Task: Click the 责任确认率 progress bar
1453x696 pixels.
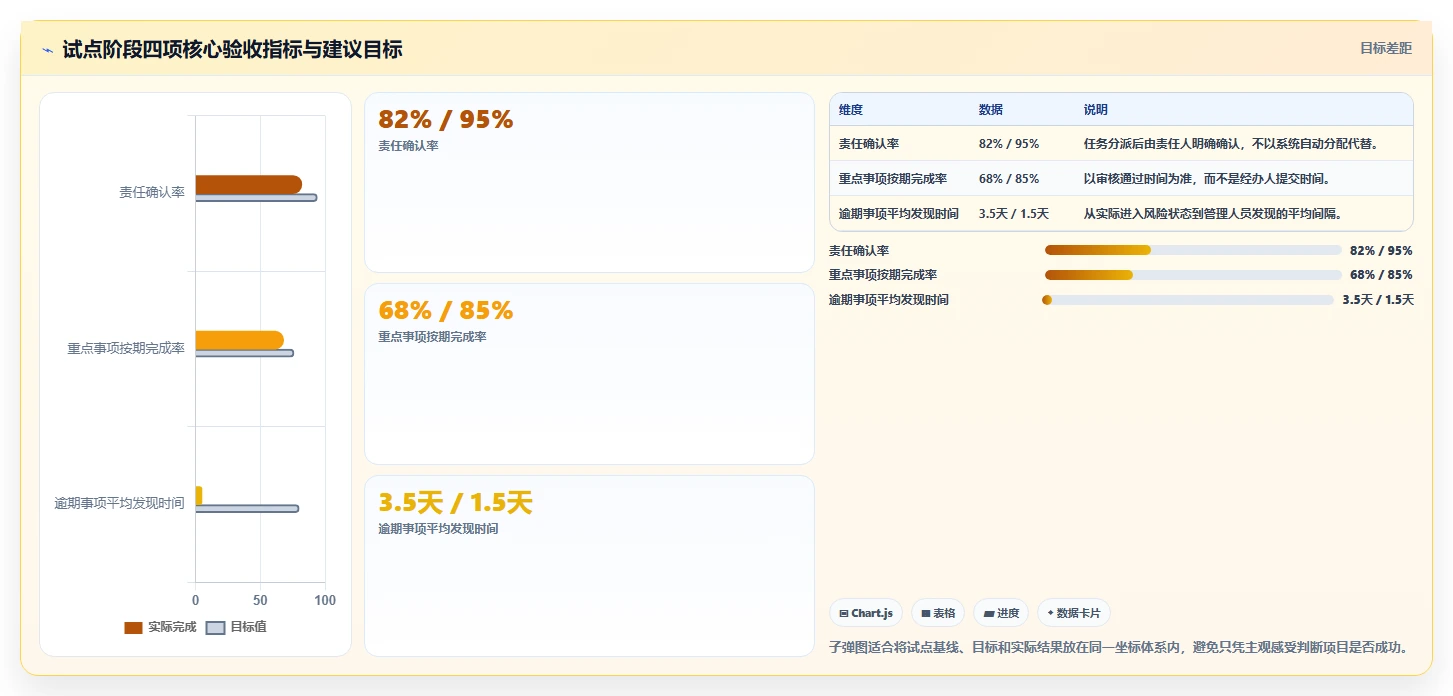Action: tap(1193, 250)
